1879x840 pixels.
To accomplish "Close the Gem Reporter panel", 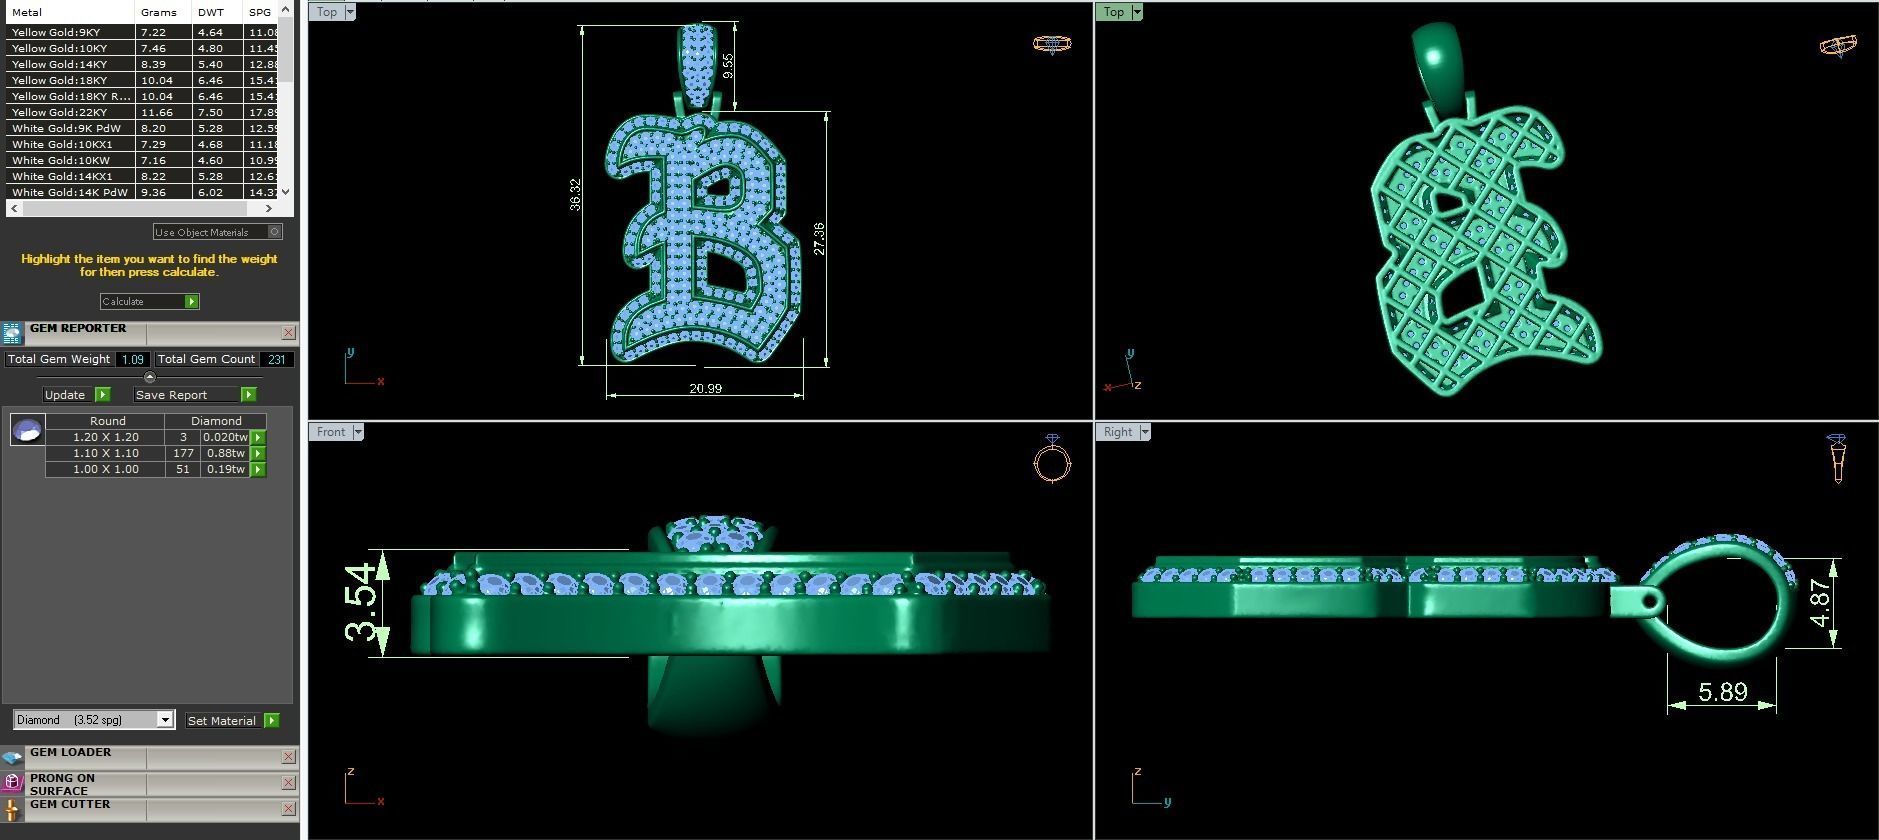I will tap(288, 333).
